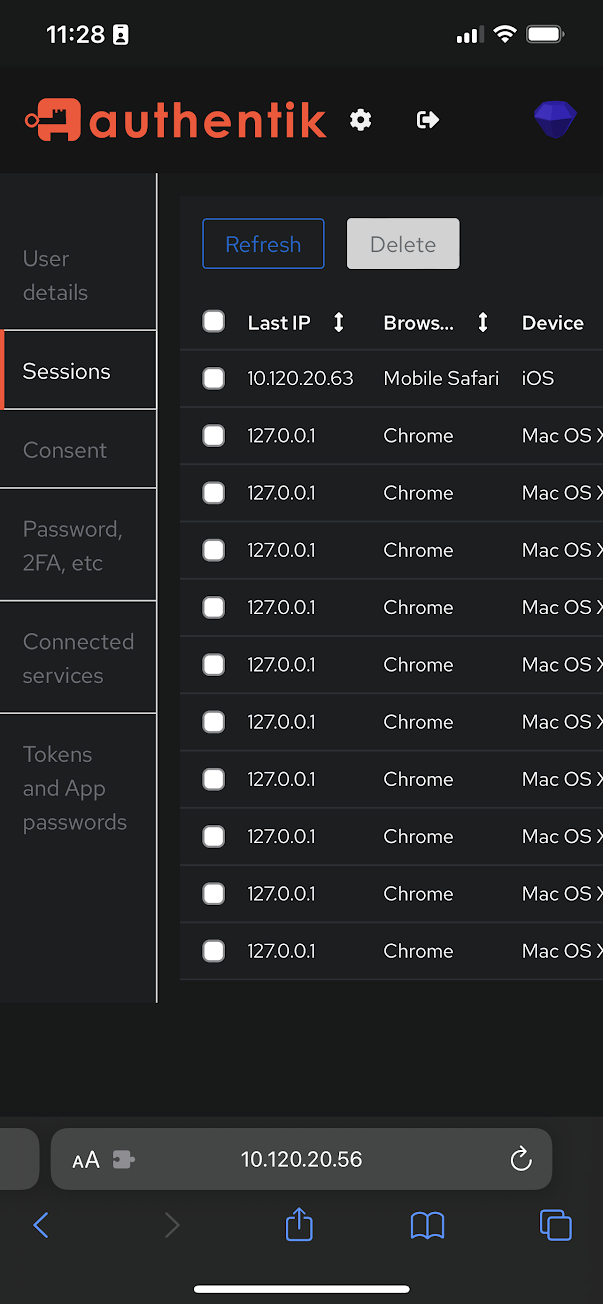Click the Refresh button

pos(263,243)
